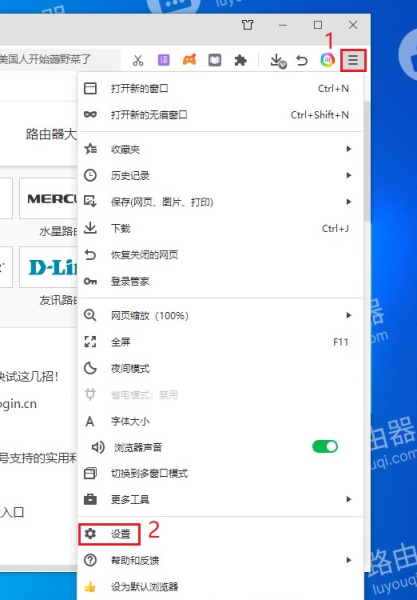Image resolution: width=417 pixels, height=600 pixels.
Task: Open the hamburger main menu button
Action: tap(353, 60)
